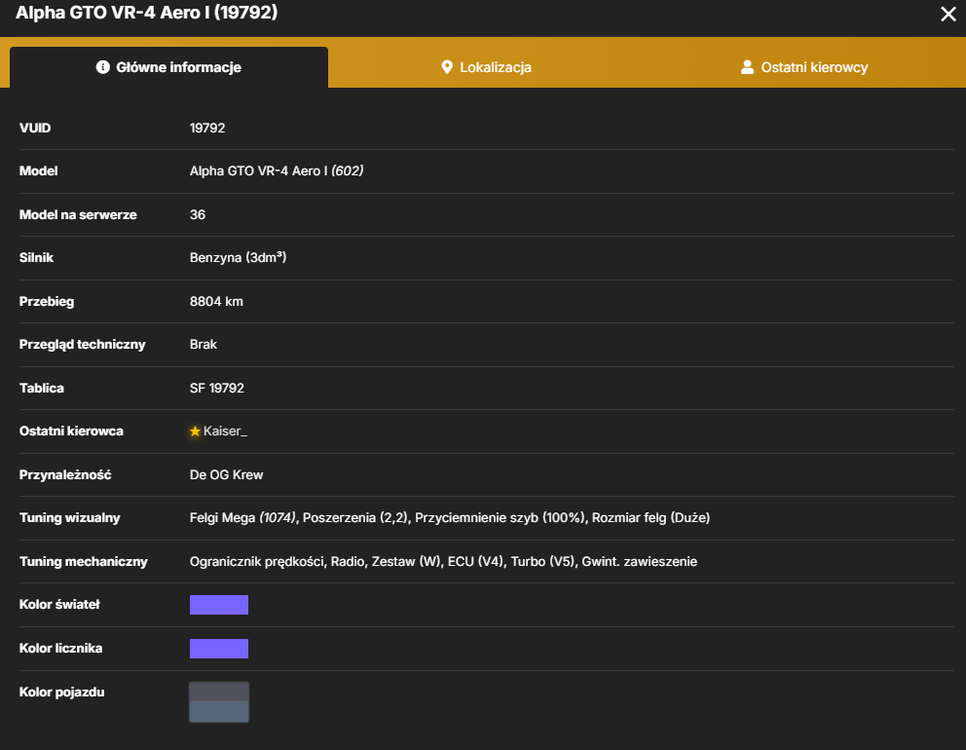Click the Kolor pojazdu row label

tap(62, 692)
